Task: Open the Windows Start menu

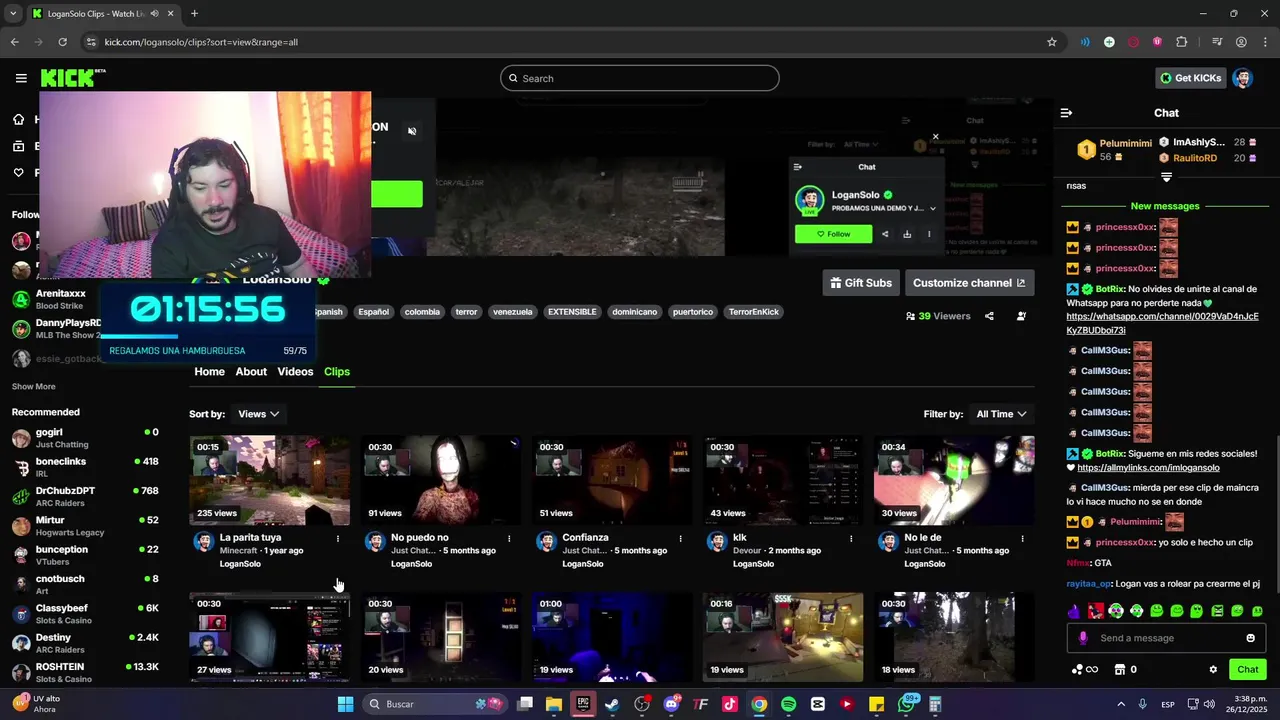Action: (345, 704)
